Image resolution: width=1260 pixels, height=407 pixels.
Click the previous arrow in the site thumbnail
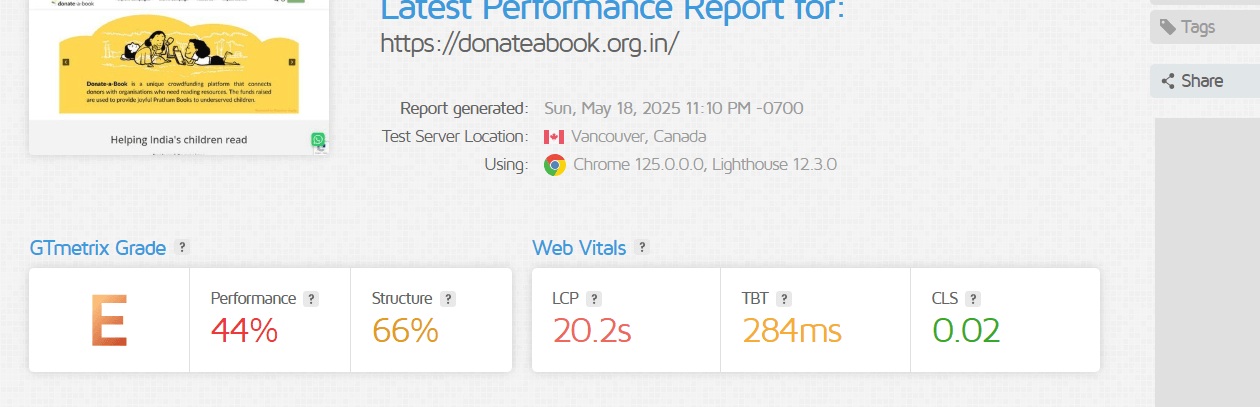point(66,62)
